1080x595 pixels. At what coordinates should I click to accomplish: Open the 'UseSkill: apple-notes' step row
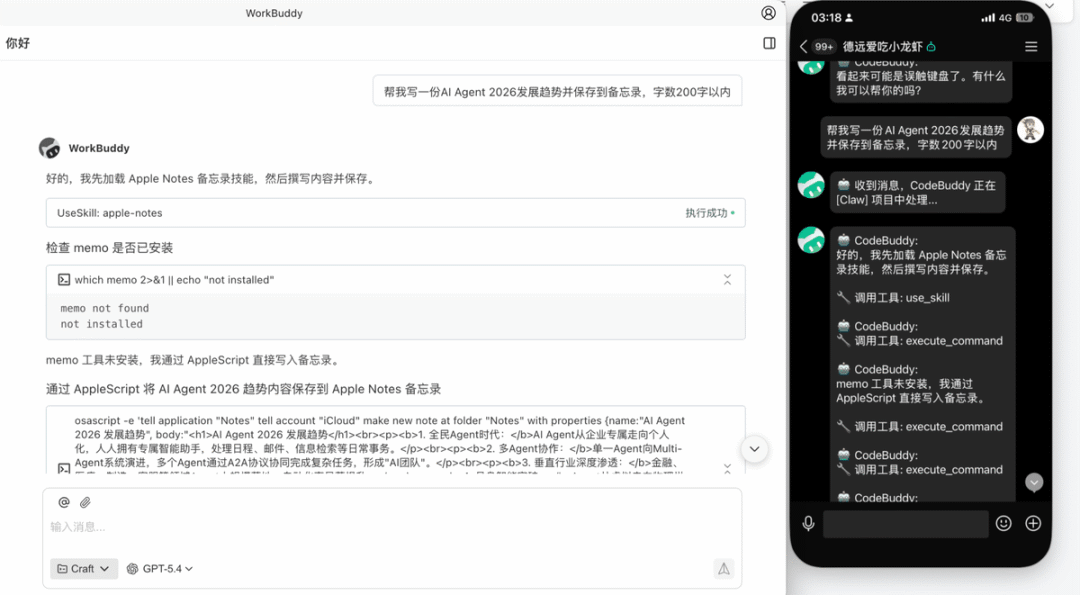point(395,213)
